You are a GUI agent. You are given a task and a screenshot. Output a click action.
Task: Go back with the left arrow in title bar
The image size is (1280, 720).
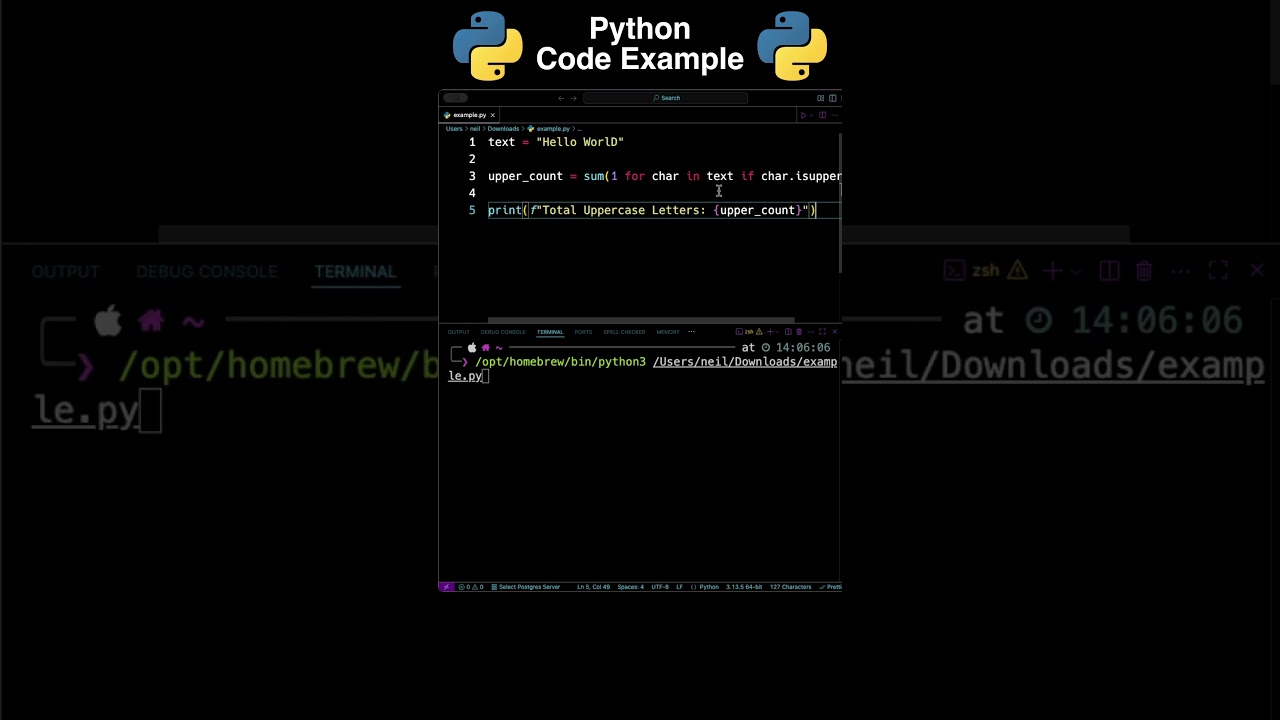(x=561, y=98)
